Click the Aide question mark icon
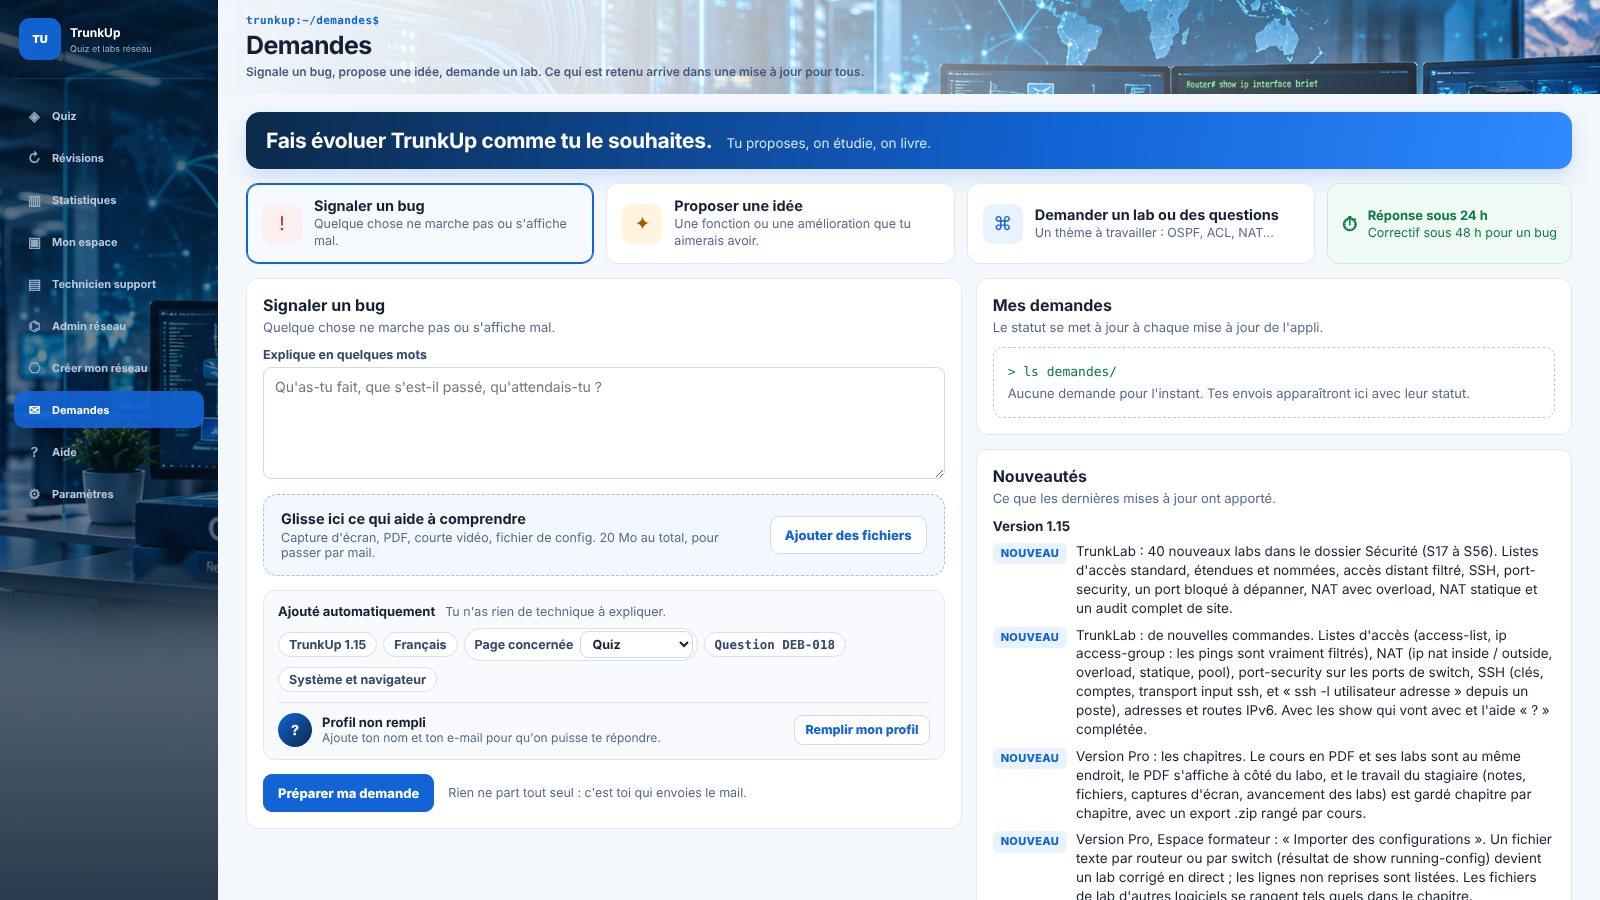Viewport: 1600px width, 900px height. [35, 452]
